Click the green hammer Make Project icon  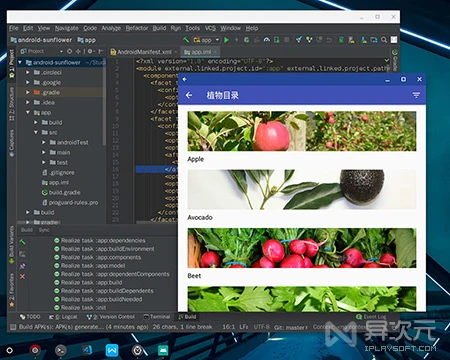[x=186, y=40]
